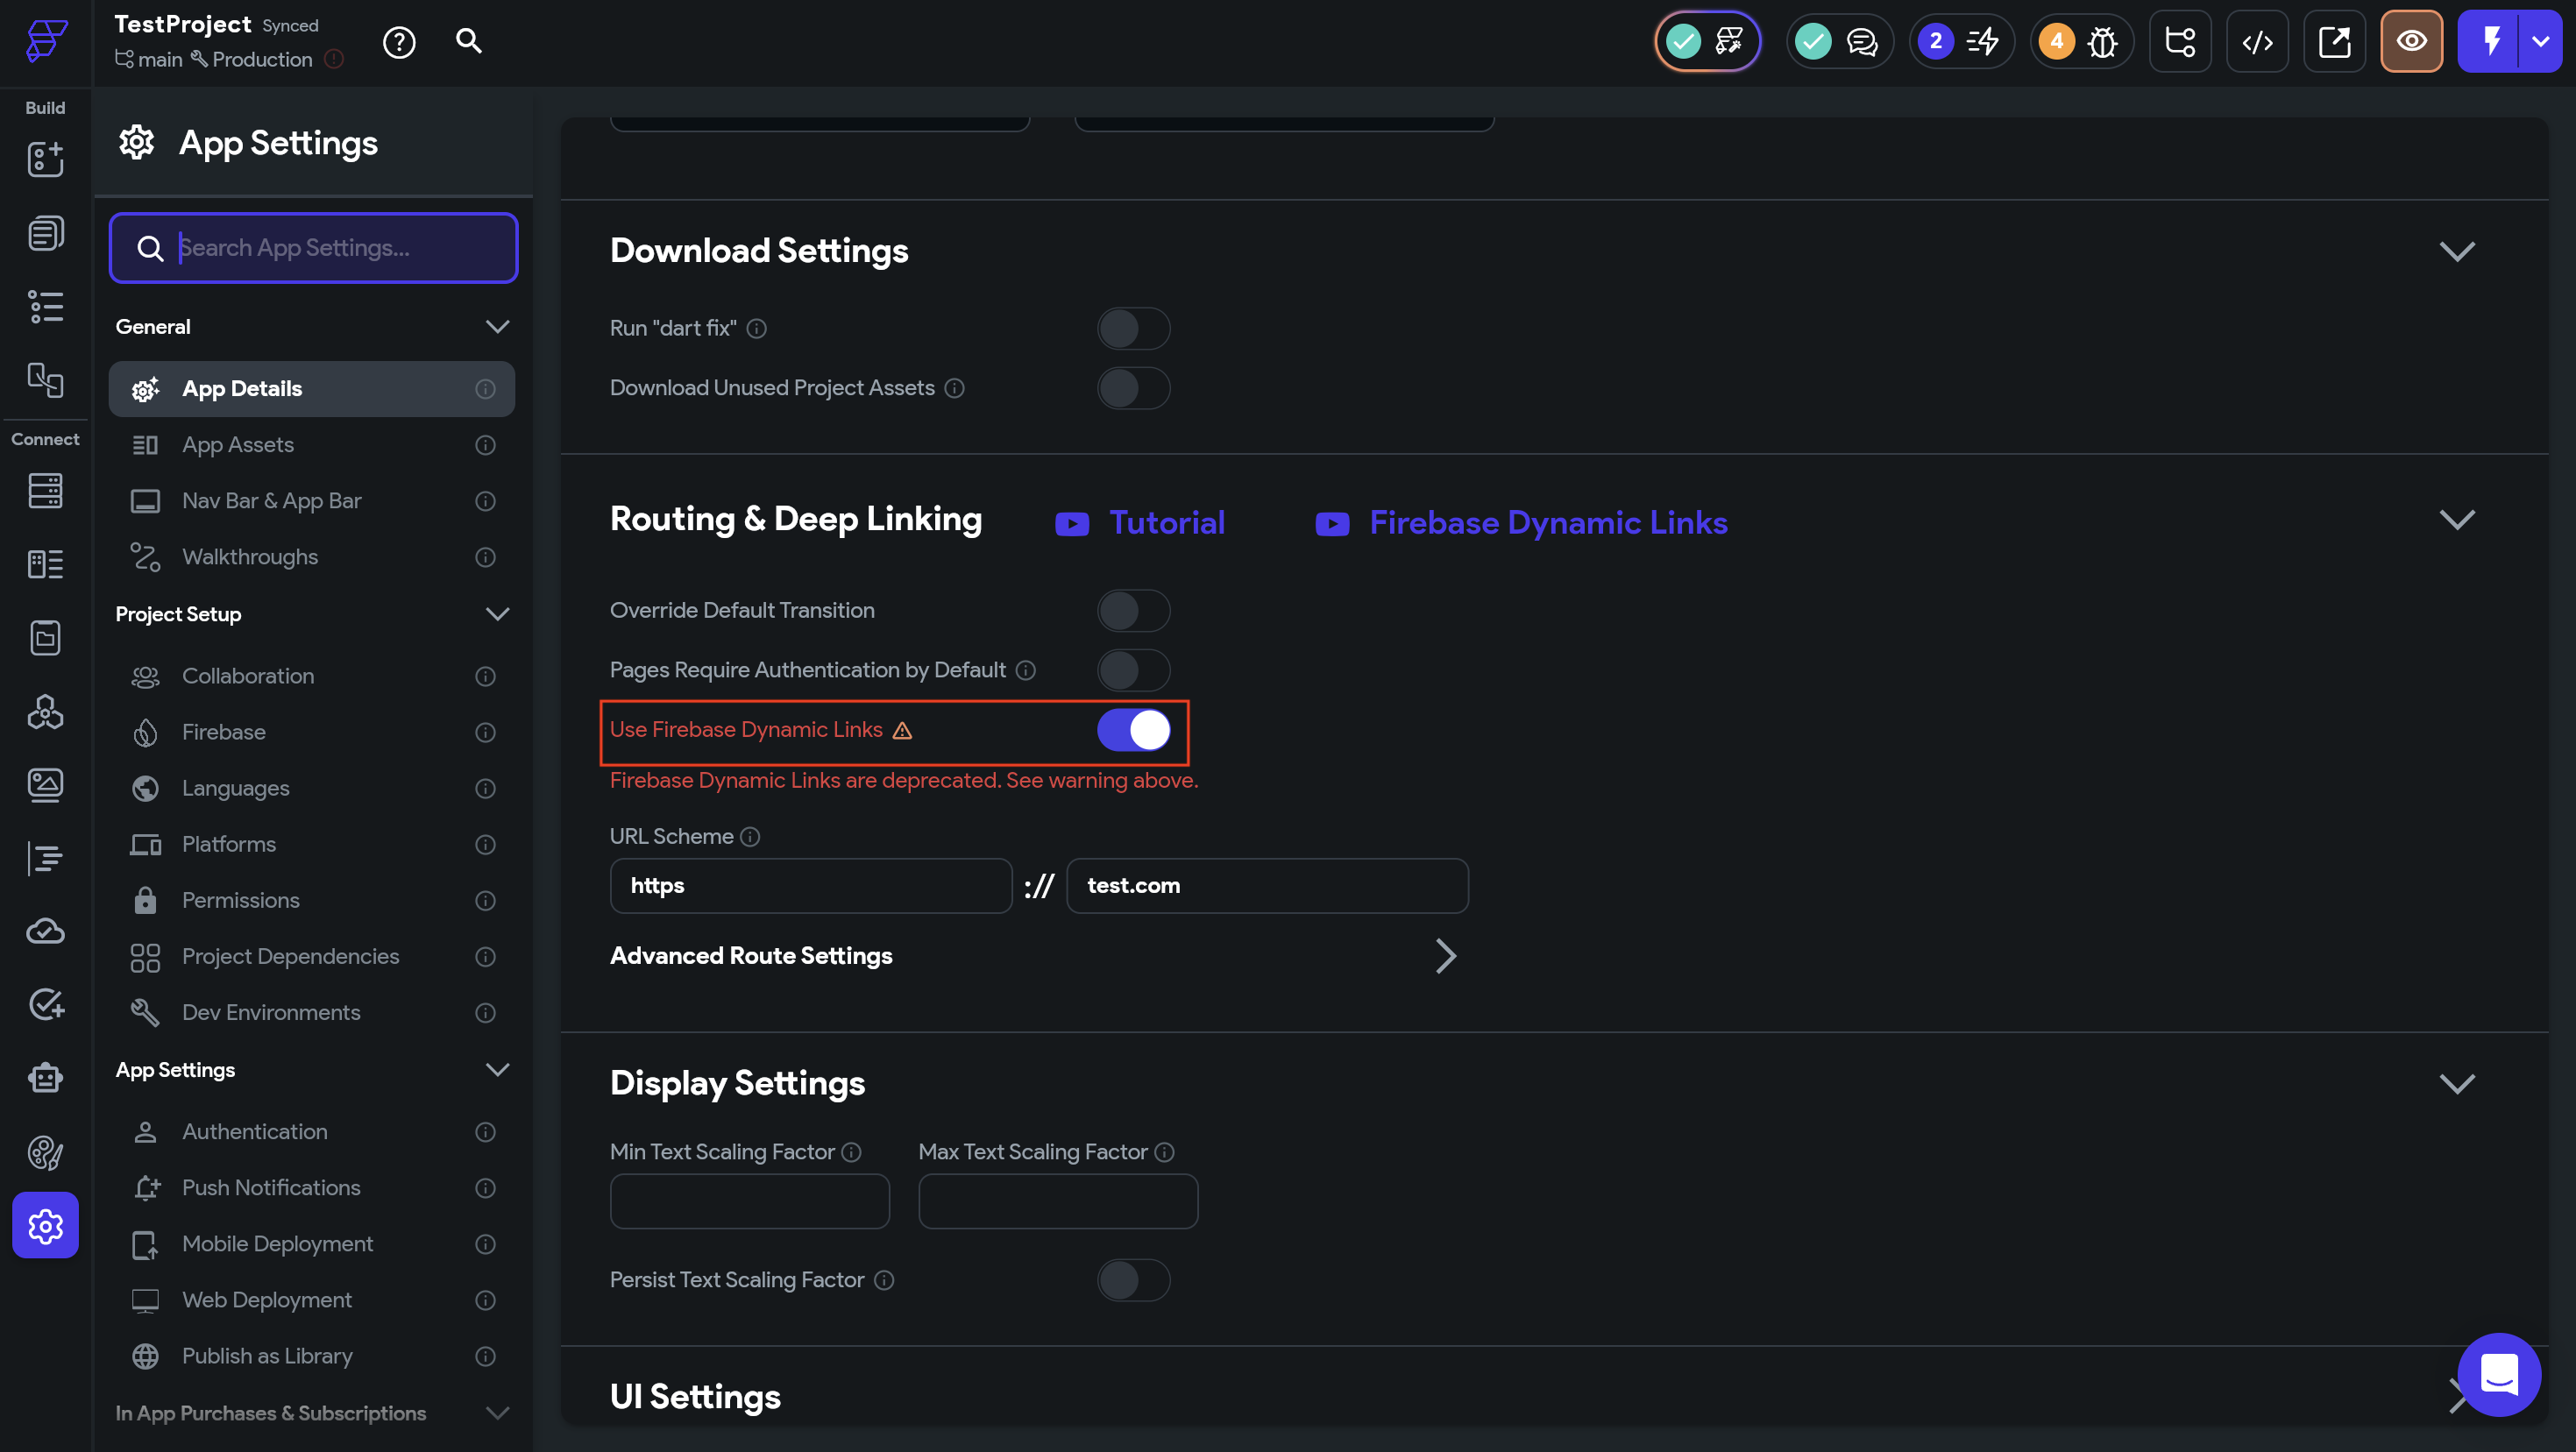2576x1452 pixels.
Task: Click the preview eye icon
Action: [2410, 42]
